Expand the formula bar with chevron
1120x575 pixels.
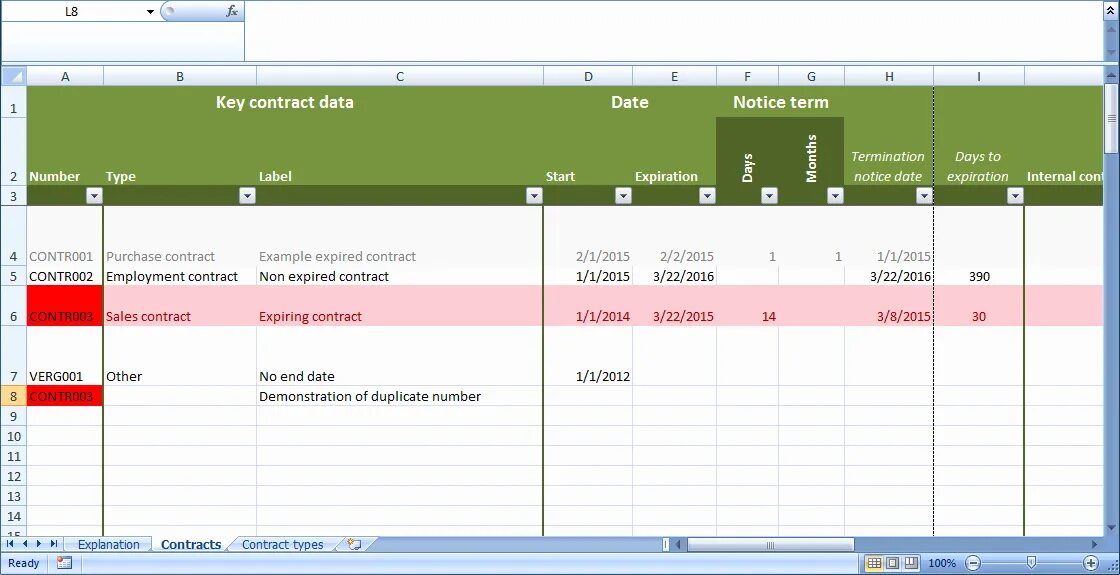tap(1110, 11)
